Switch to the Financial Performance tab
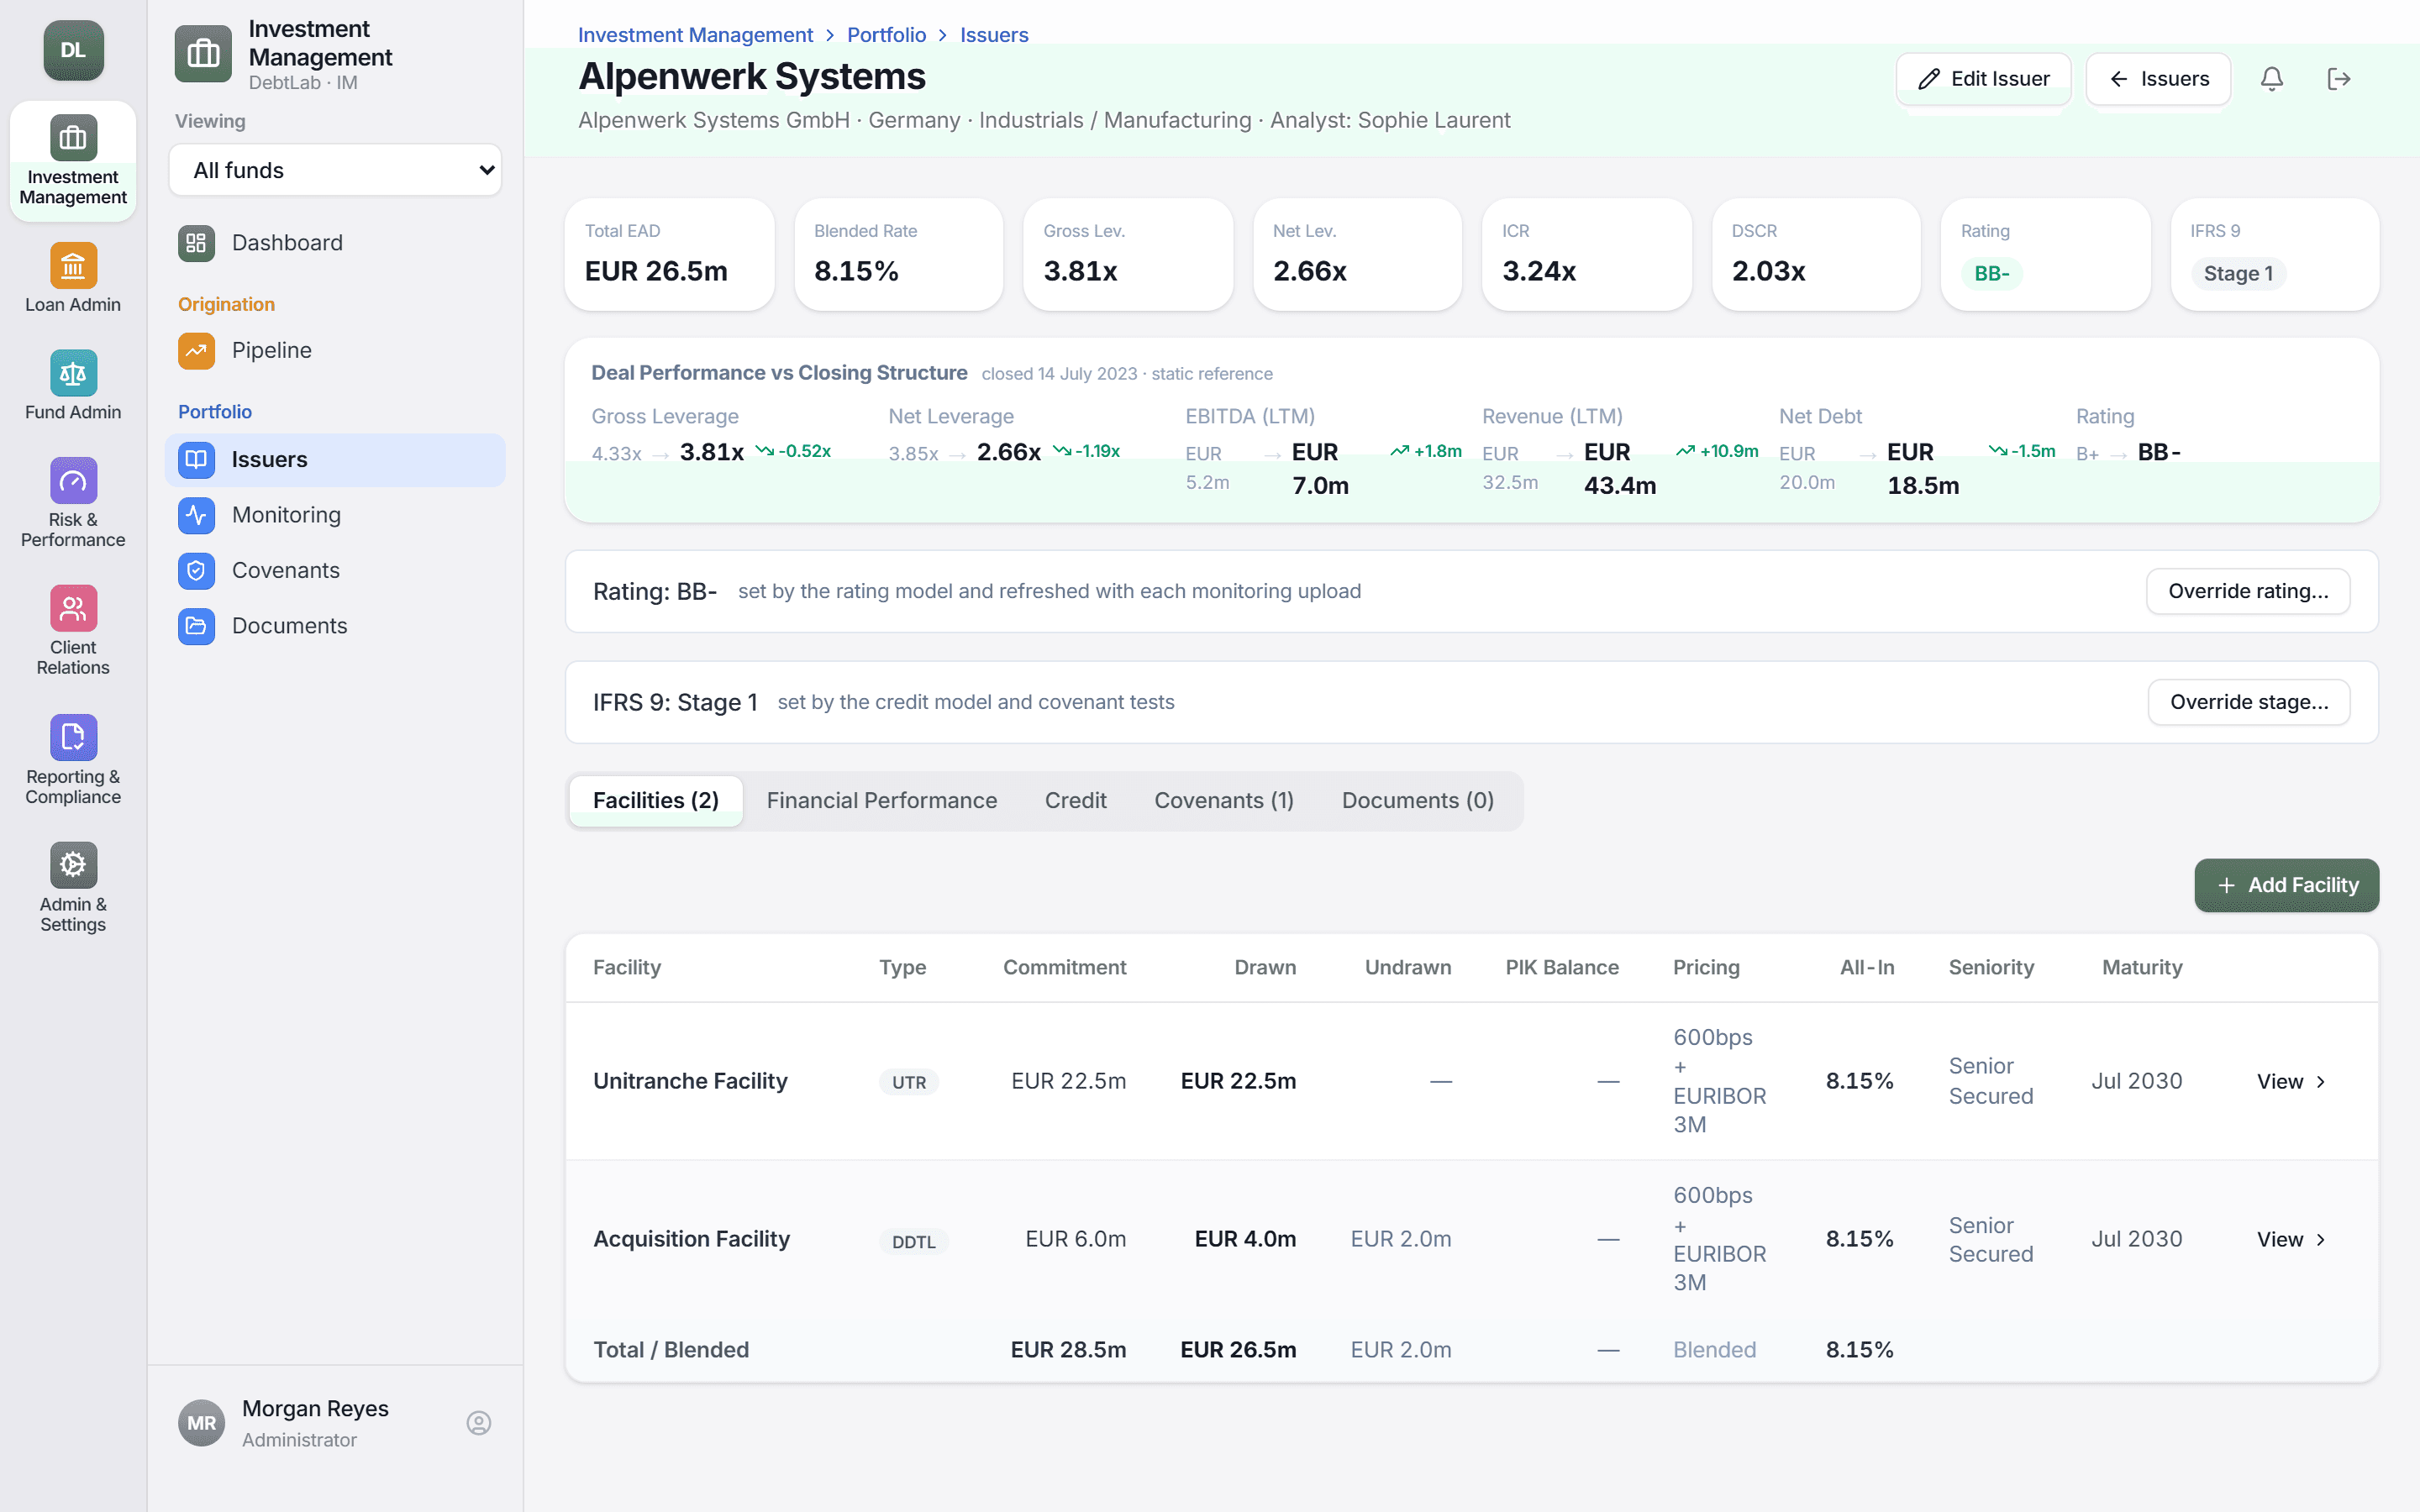 (882, 800)
